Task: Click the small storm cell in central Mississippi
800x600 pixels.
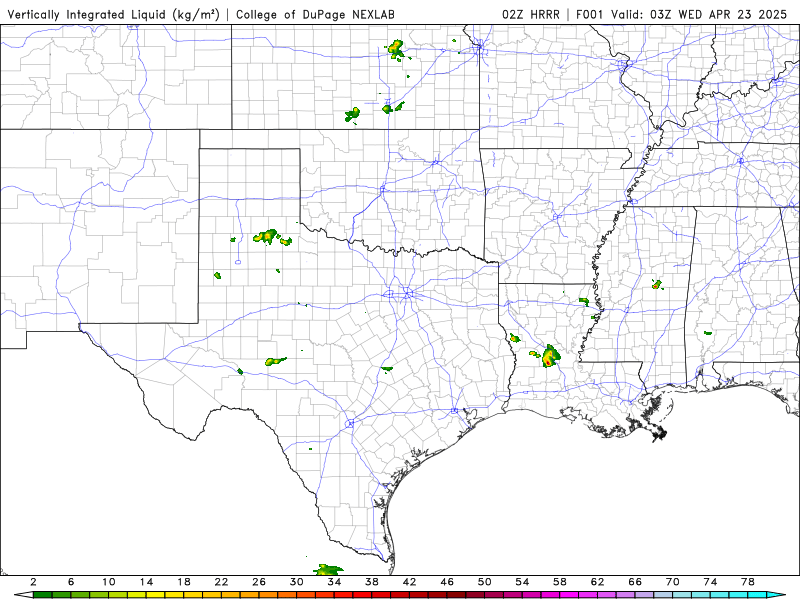Action: point(657,284)
